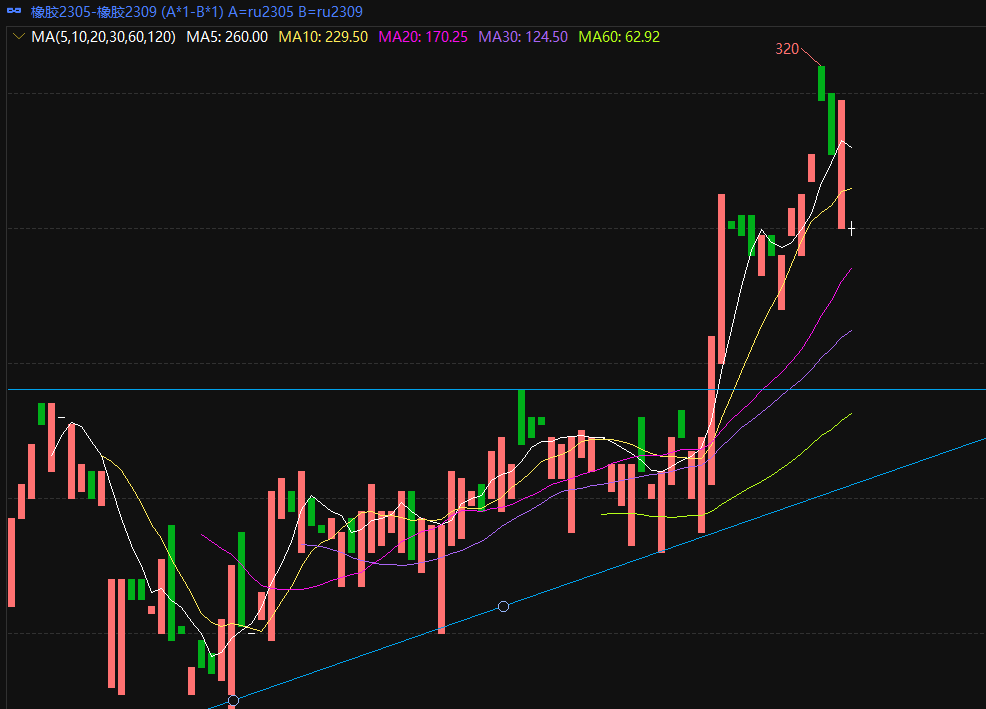Select the purple MA30: 124.50 legend value
The width and height of the screenshot is (986, 709).
pos(523,37)
